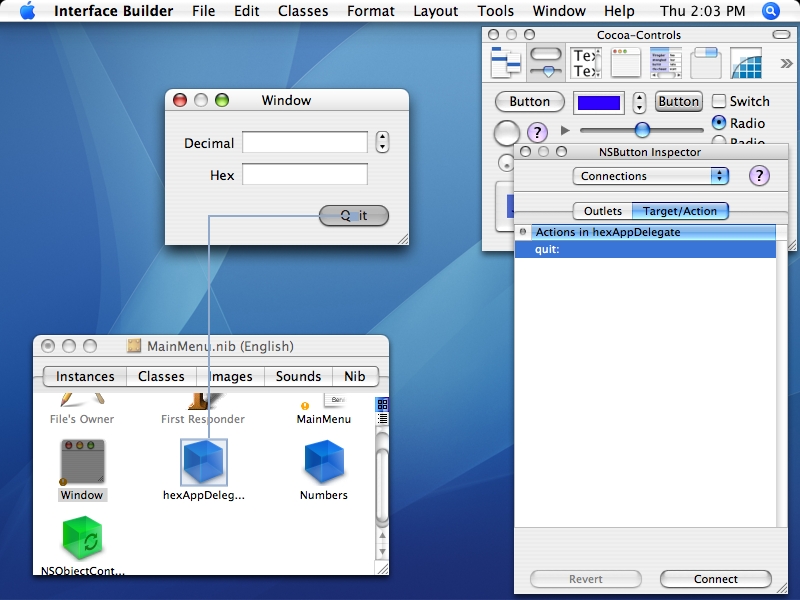Open the Layout menu
This screenshot has width=800, height=600.
pyautogui.click(x=436, y=11)
